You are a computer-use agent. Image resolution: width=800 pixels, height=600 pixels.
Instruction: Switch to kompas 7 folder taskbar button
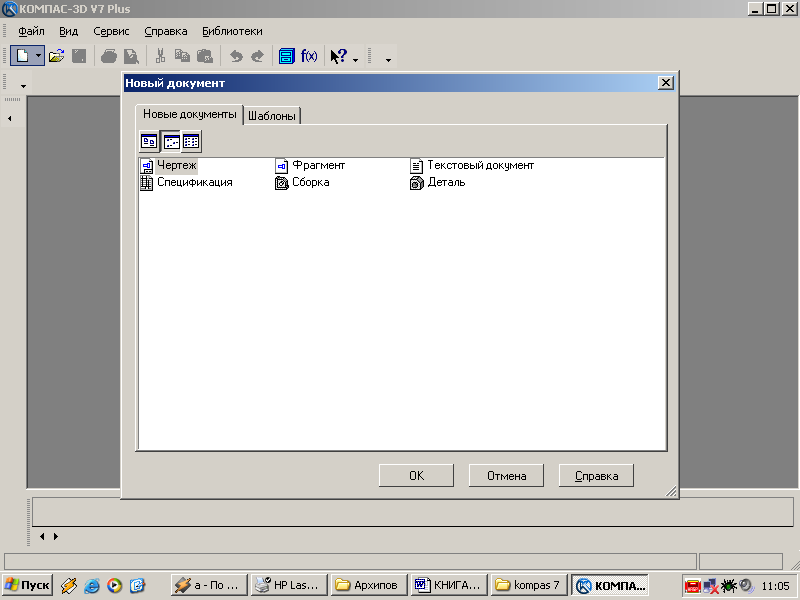point(529,585)
